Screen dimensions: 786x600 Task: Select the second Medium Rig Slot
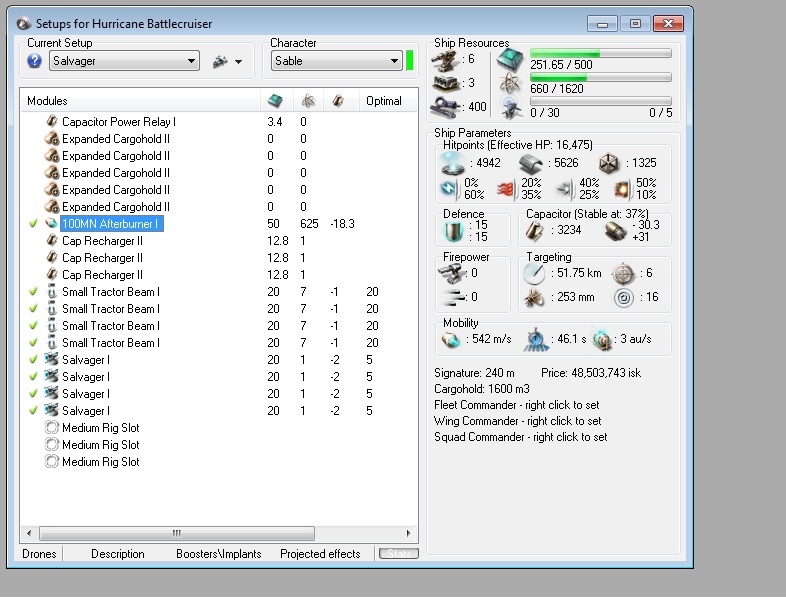tap(100, 445)
